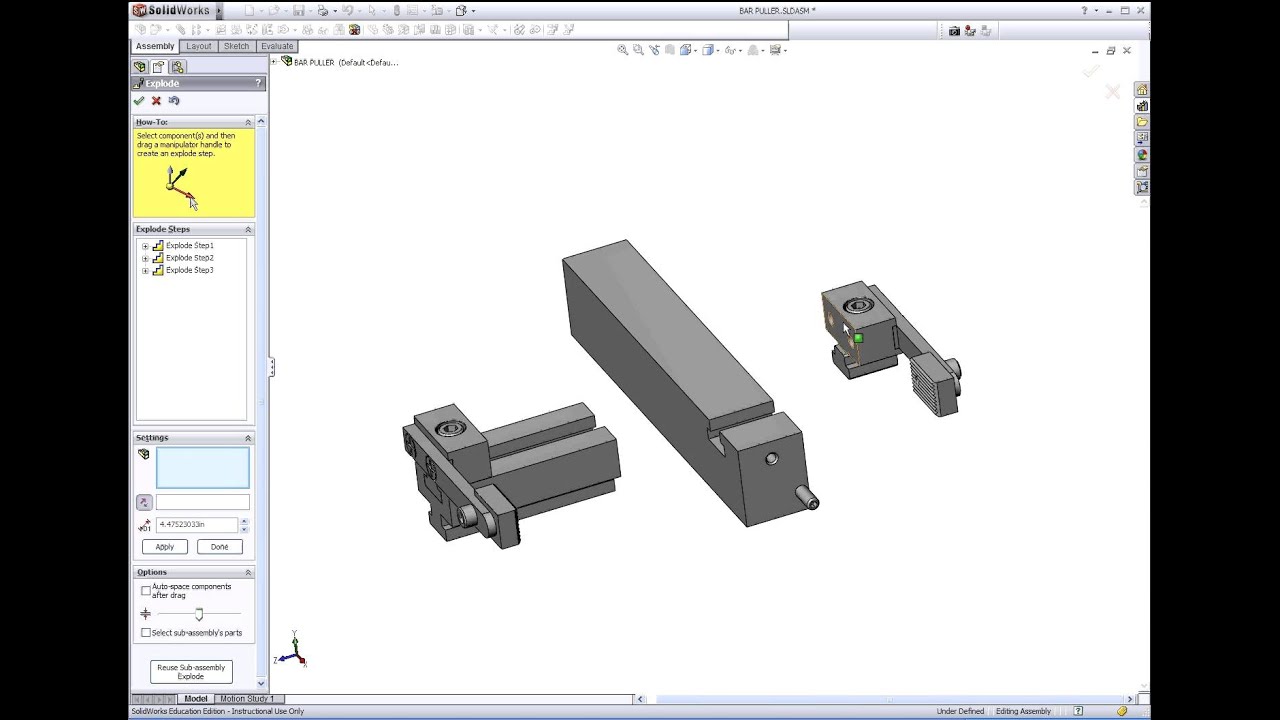Open the File Explorer folder icon in task pane
This screenshot has width=1280, height=720.
(1142, 122)
